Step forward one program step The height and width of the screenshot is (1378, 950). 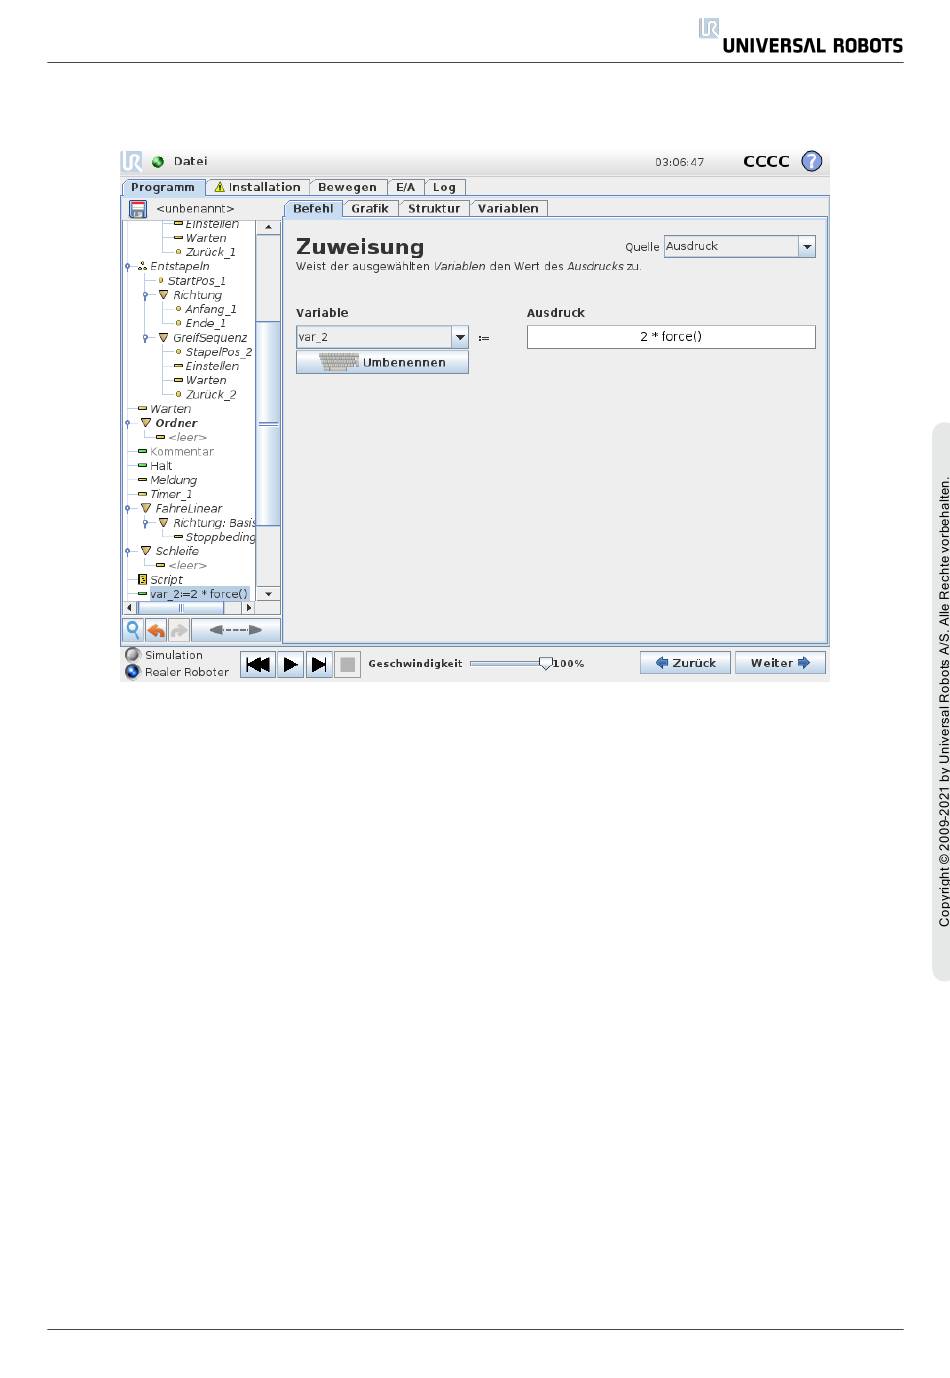tap(319, 664)
